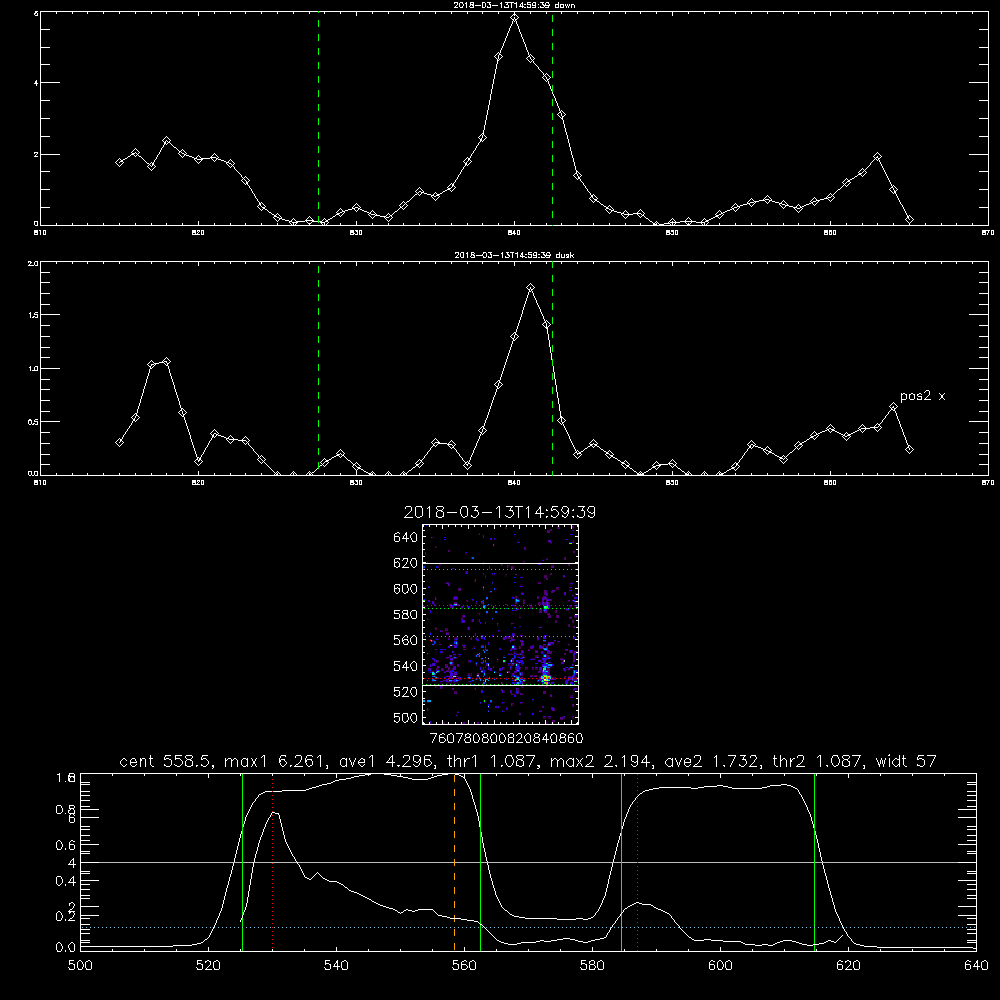Click the 1.5 y-axis label in dusk plot

pos(33,315)
